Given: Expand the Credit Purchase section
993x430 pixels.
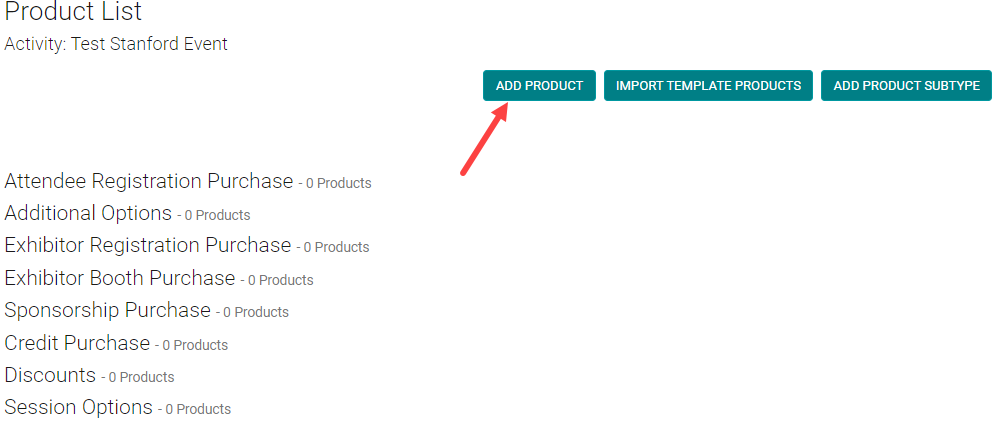Looking at the screenshot, I should point(77,343).
